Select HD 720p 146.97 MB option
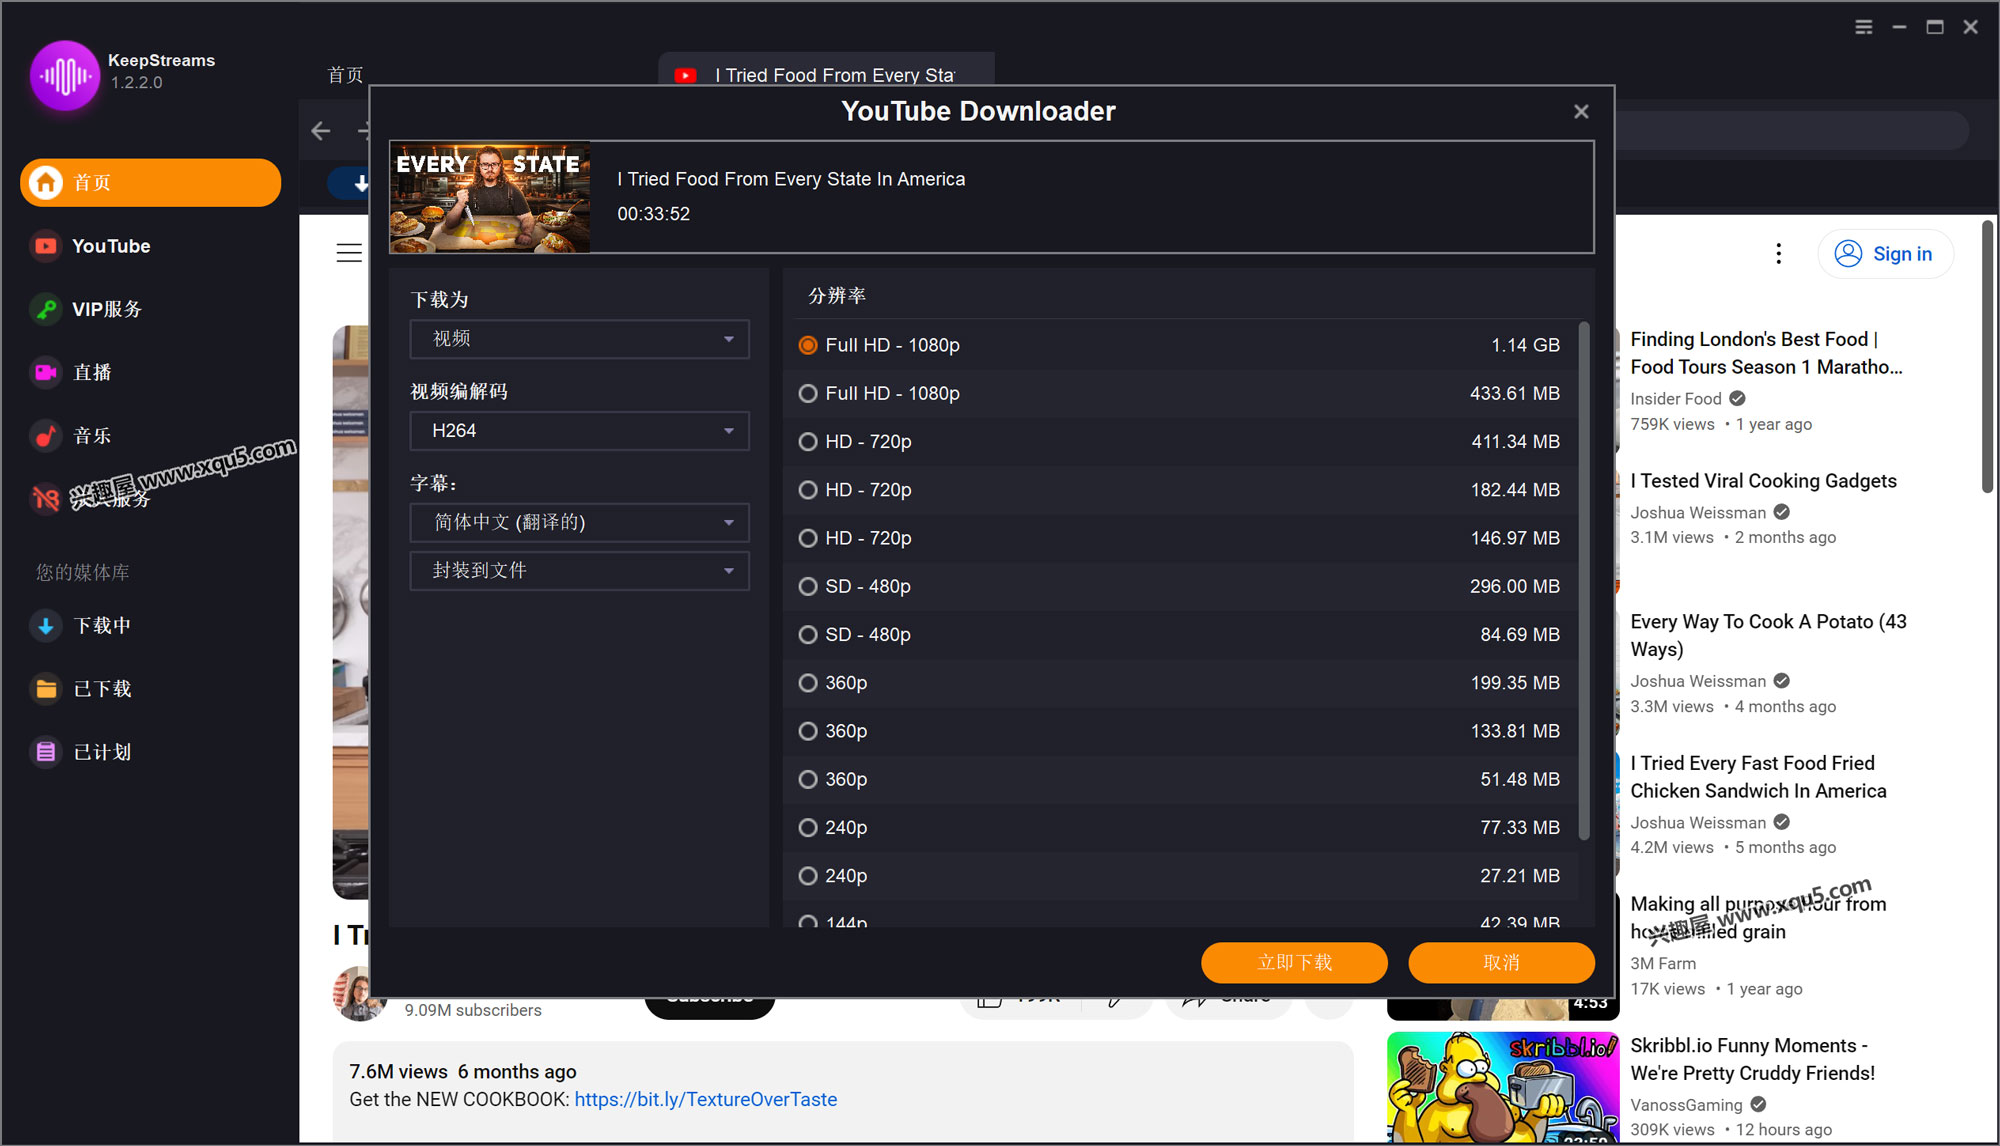The height and width of the screenshot is (1146, 2000). [x=1180, y=538]
